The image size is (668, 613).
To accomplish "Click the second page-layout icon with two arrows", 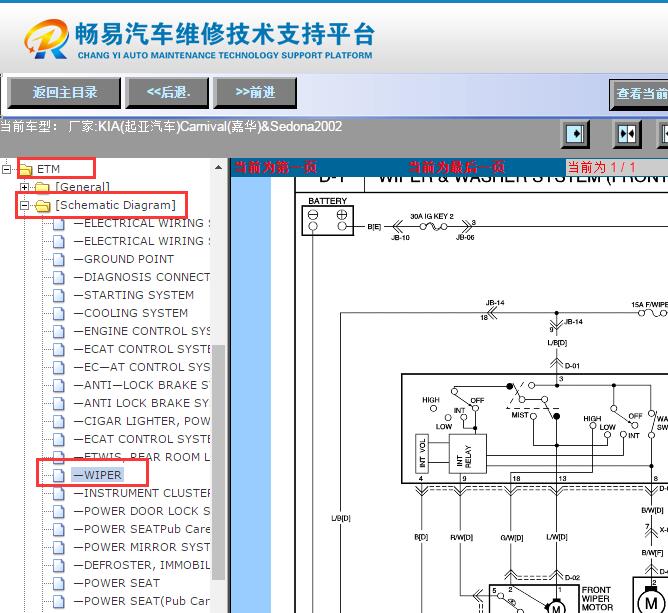I will 627,133.
